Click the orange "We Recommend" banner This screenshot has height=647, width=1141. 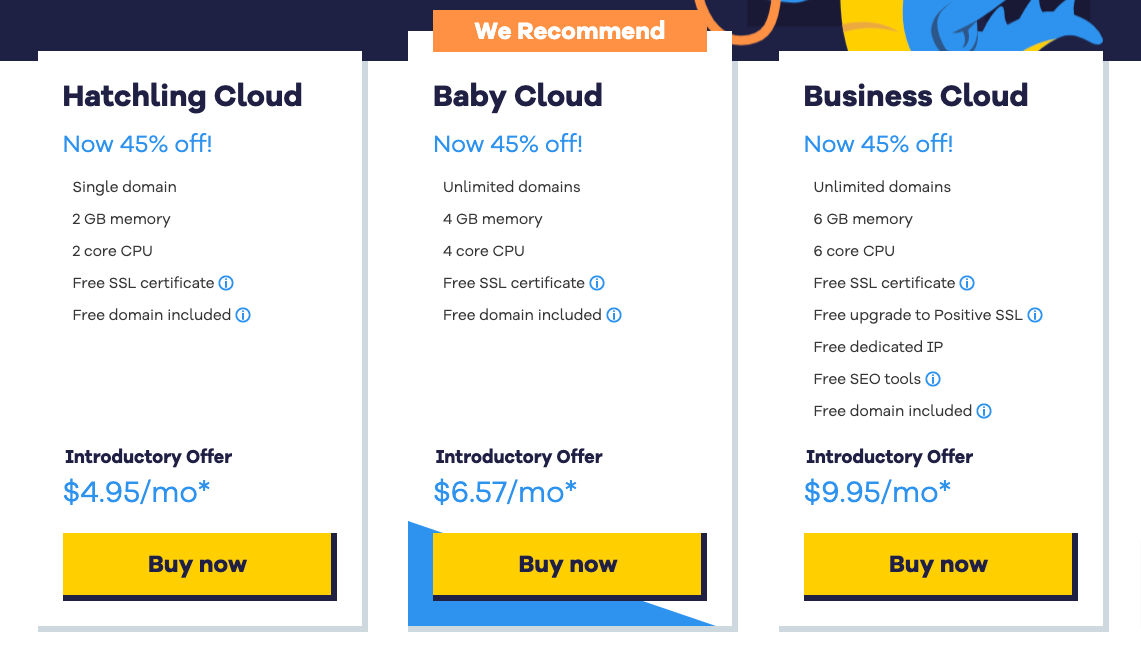(x=569, y=31)
